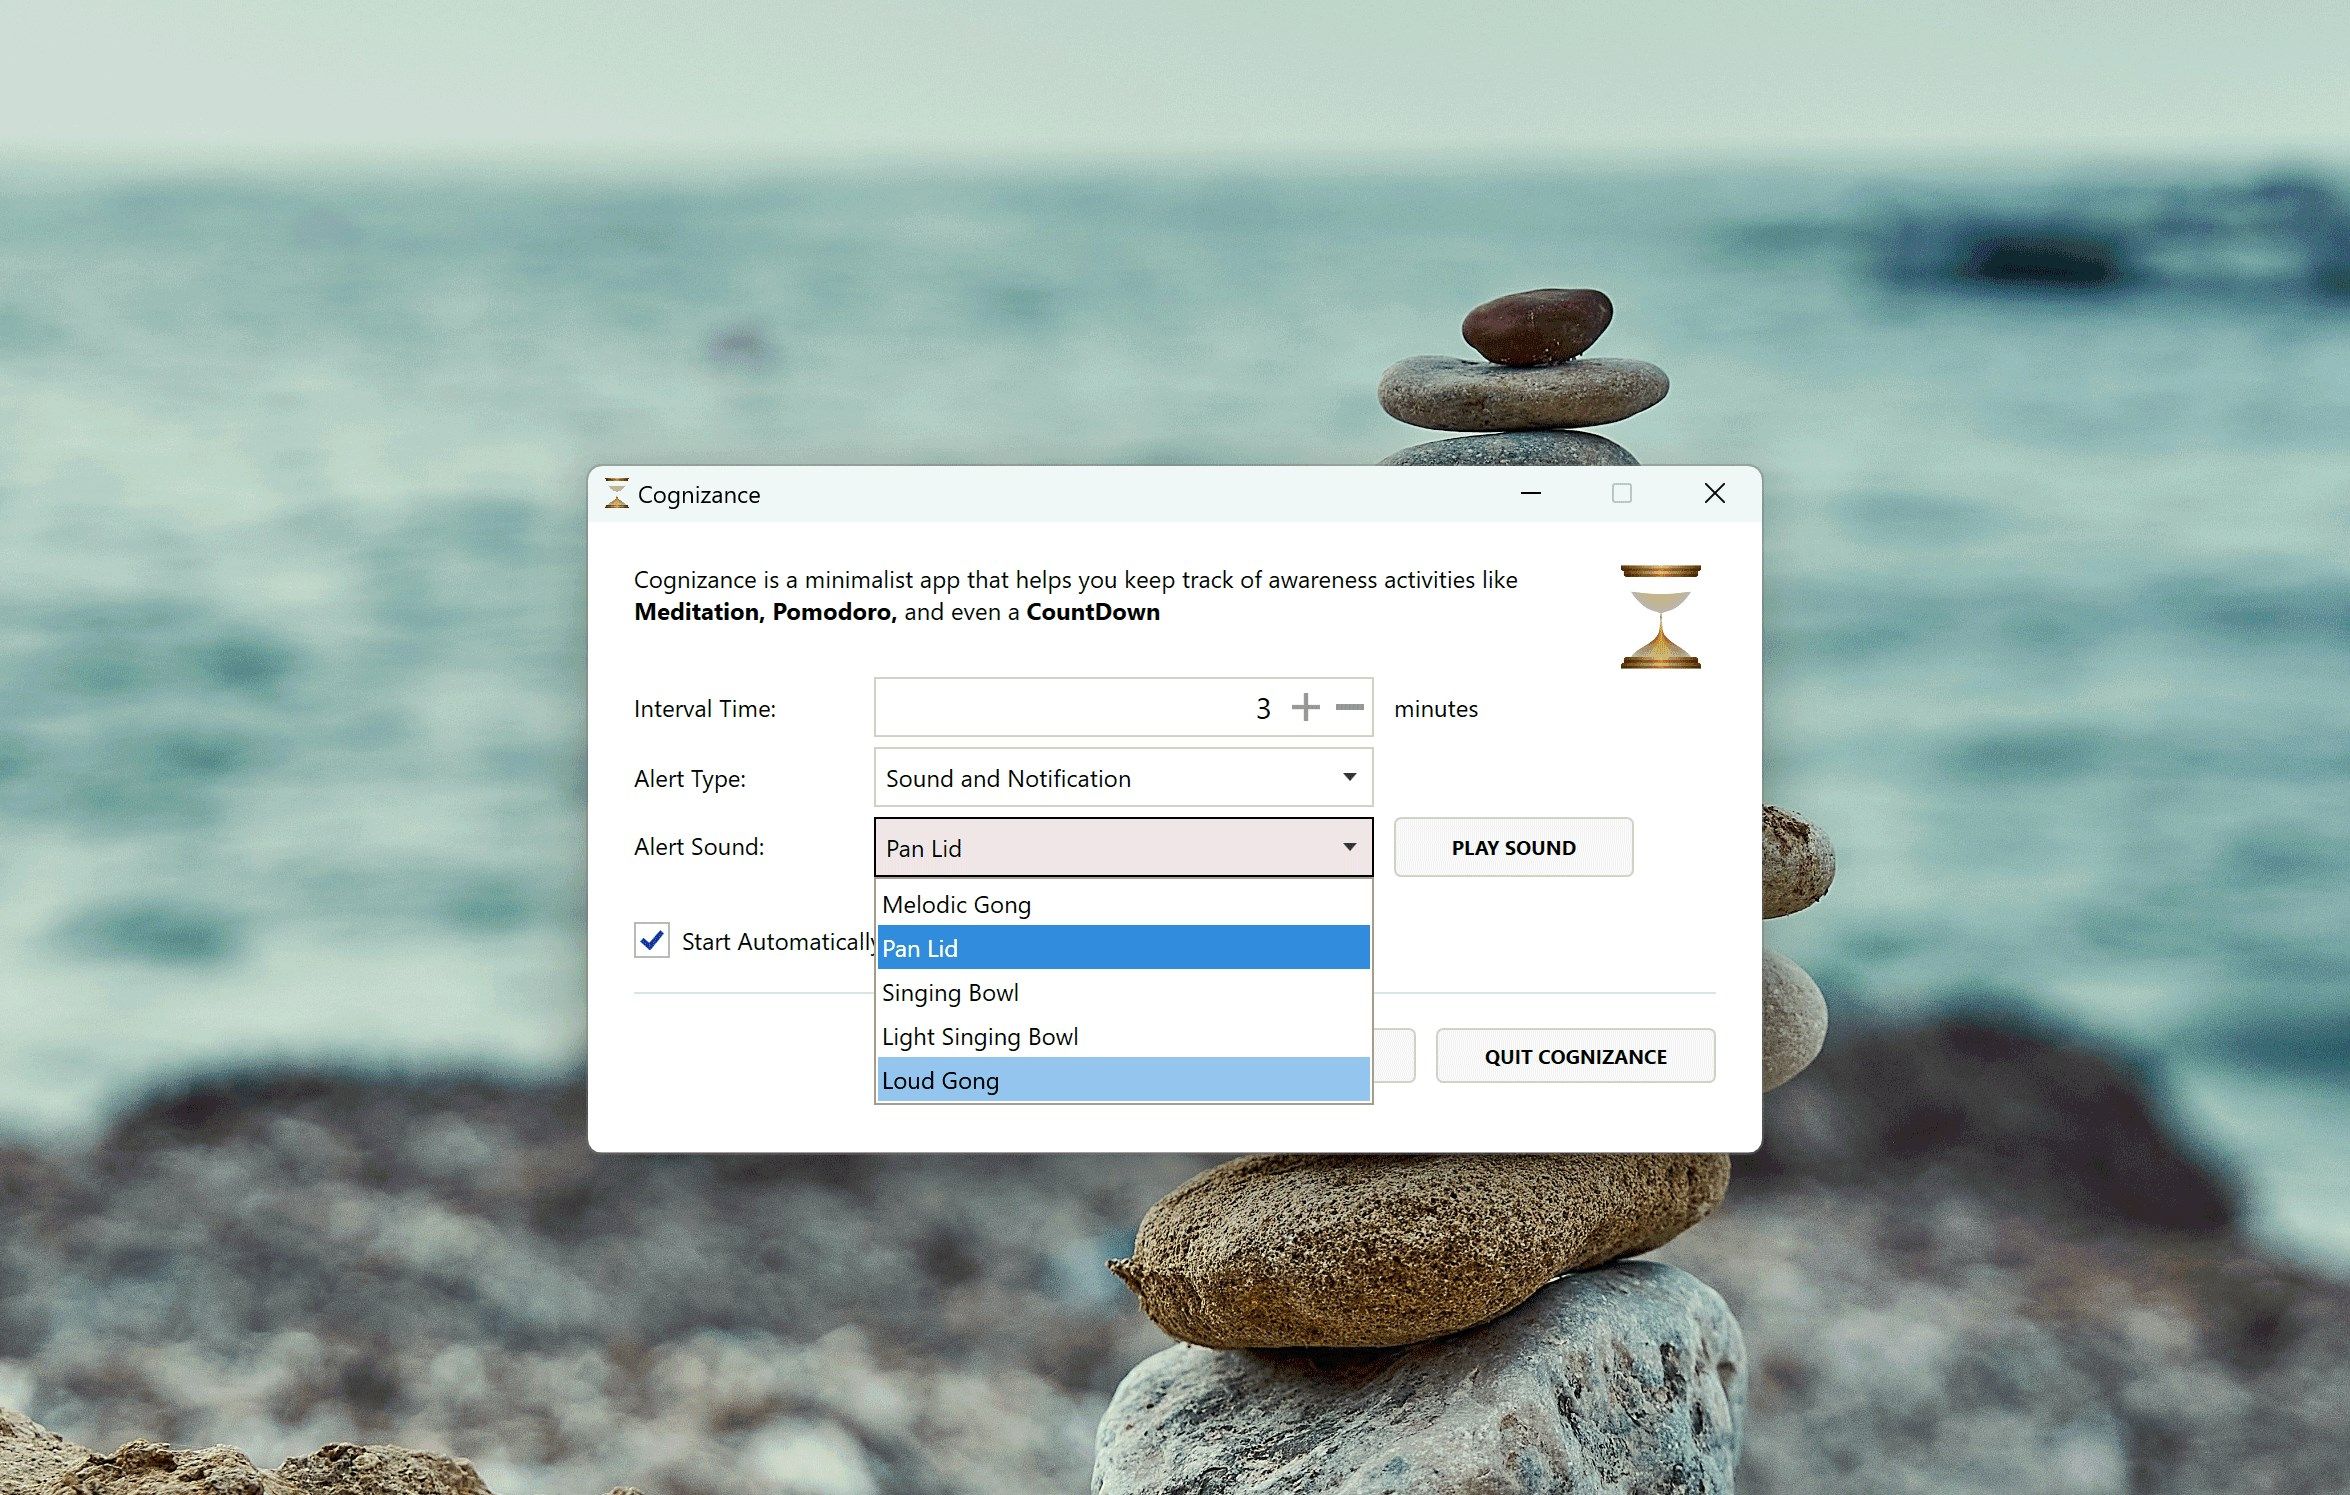Click the Alert Type label

click(x=690, y=779)
